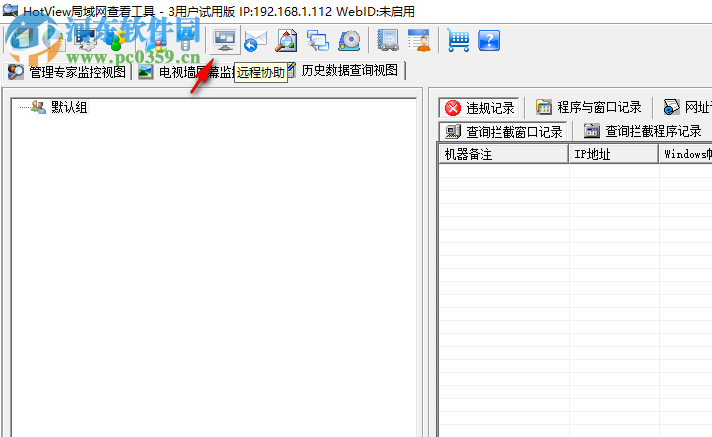Screen dimensions: 712x437
Task: Click the overlapping chat windows icon
Action: pos(318,41)
